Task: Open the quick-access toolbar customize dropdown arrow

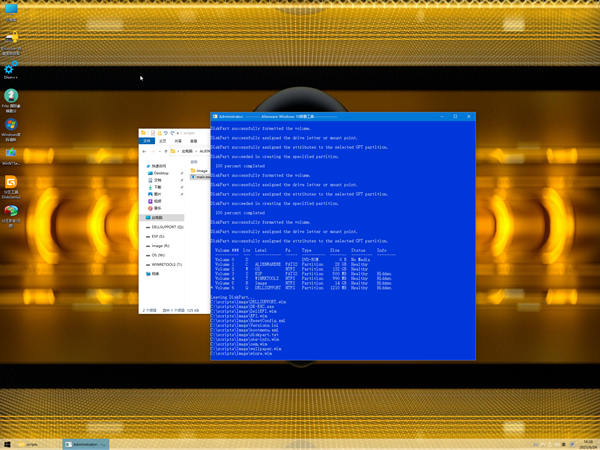Action: (178, 133)
